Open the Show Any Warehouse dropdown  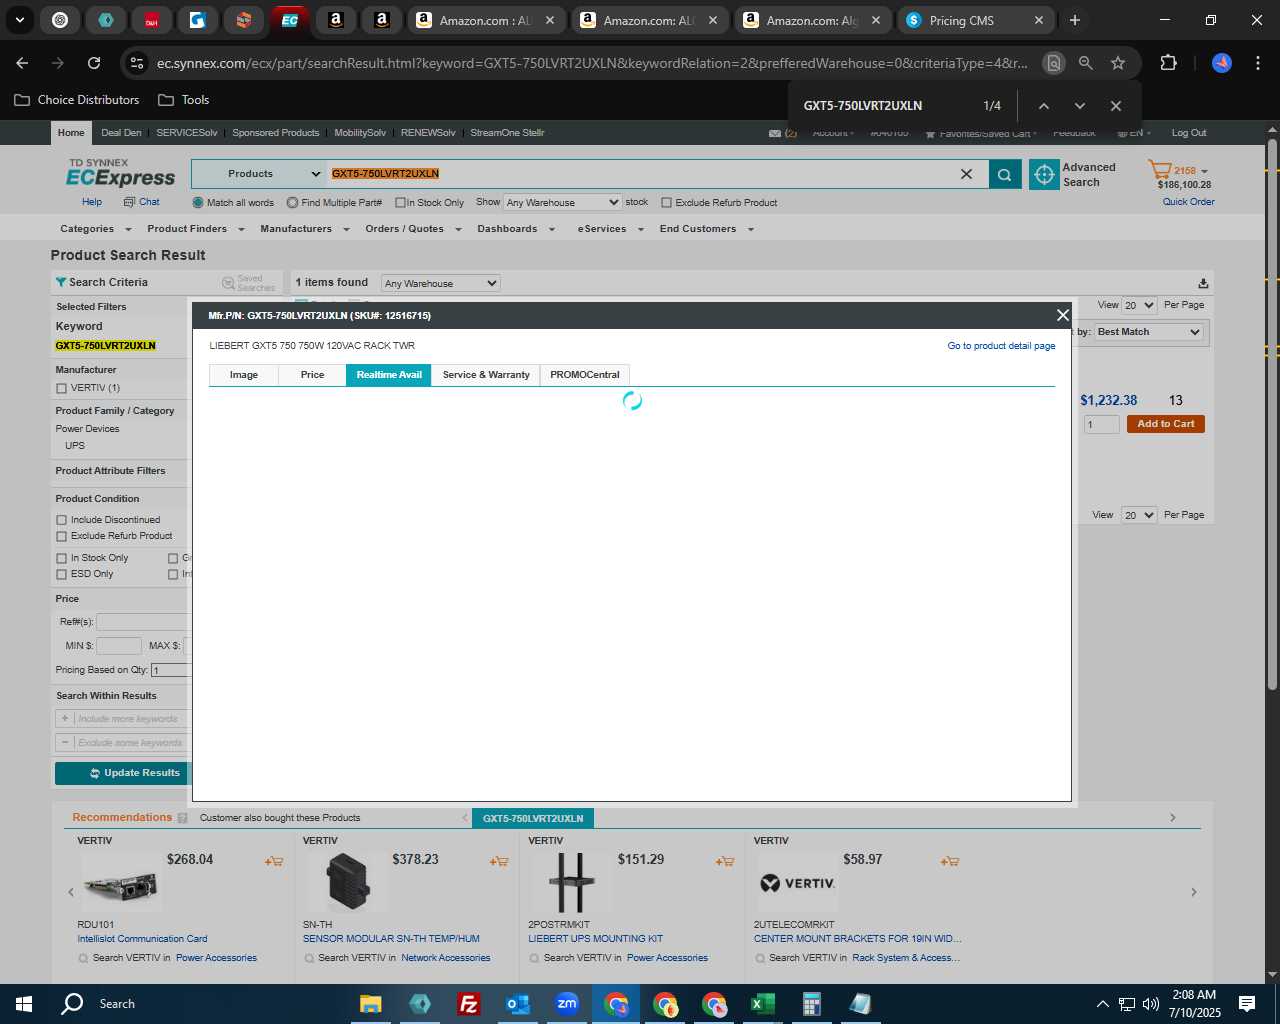click(x=563, y=202)
